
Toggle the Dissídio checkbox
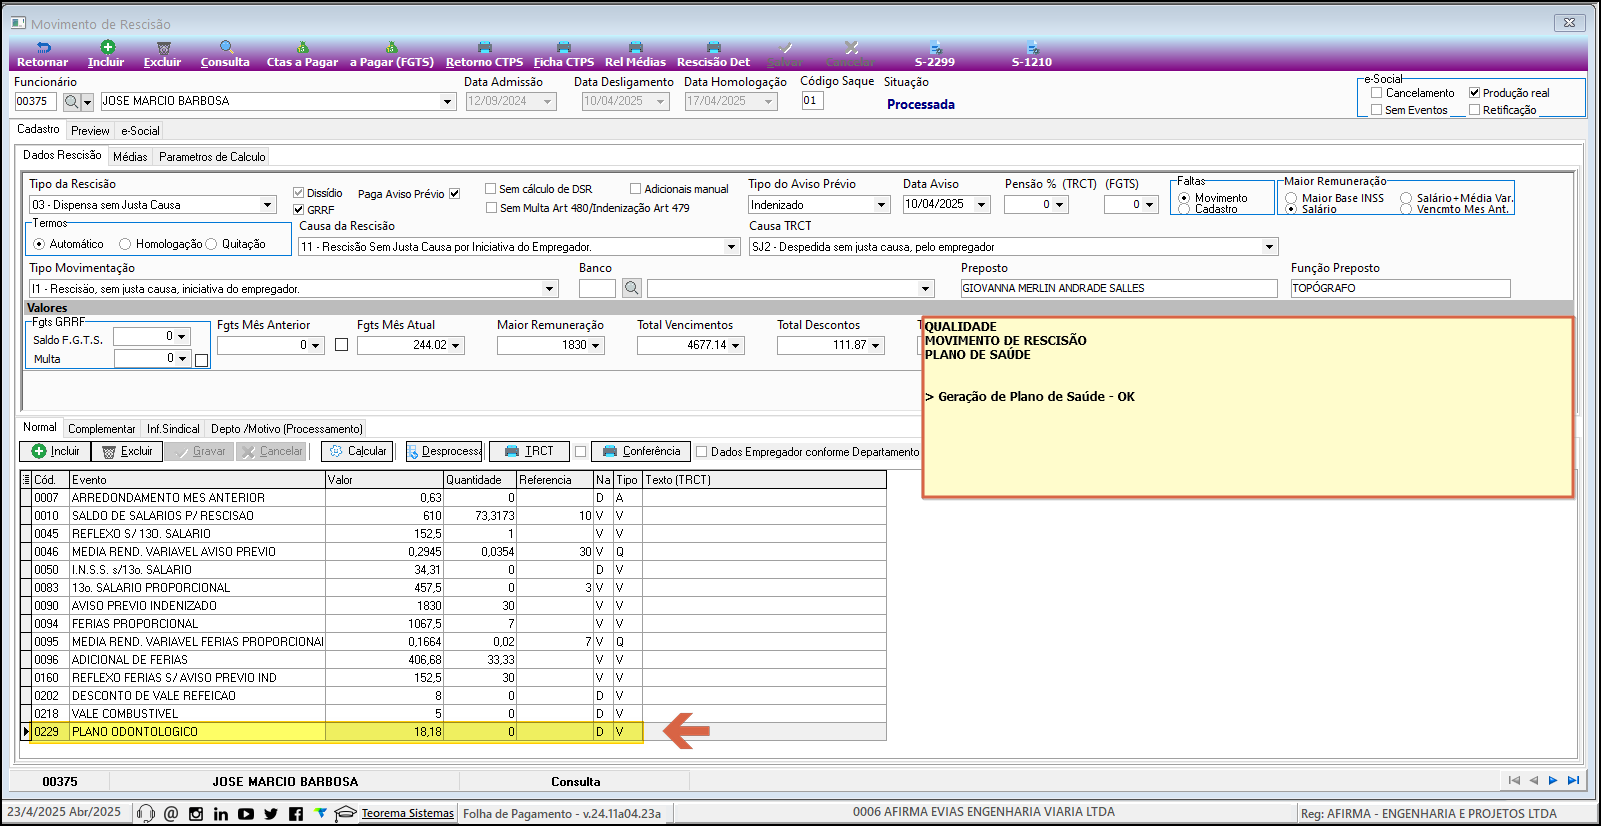298,193
